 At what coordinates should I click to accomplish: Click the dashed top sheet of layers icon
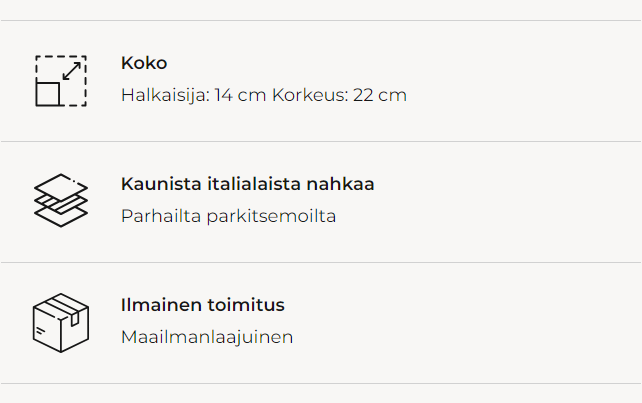[61, 186]
